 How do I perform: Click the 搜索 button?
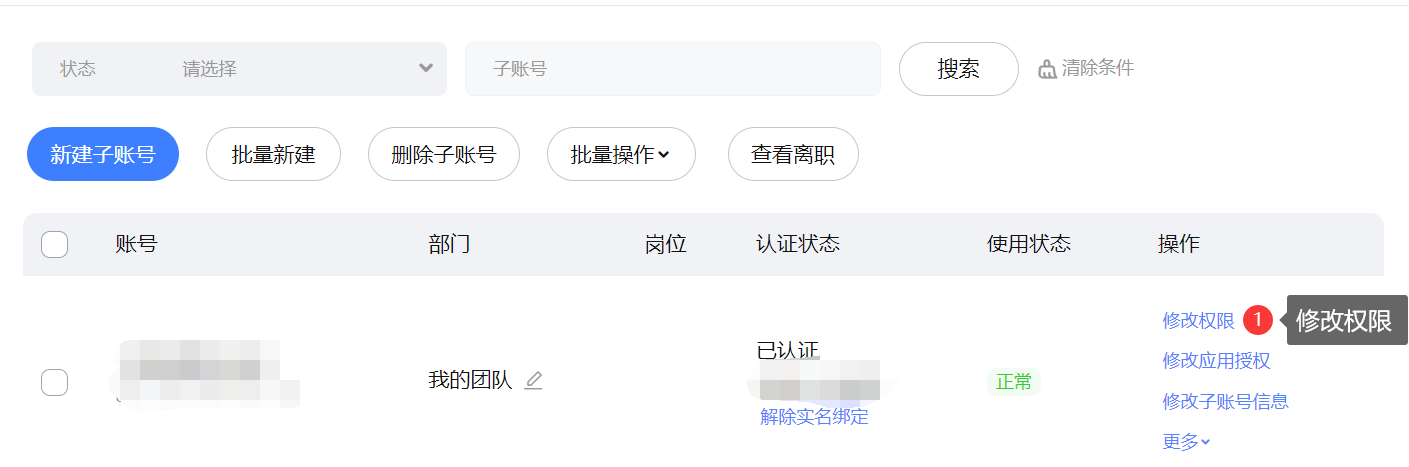pos(958,69)
